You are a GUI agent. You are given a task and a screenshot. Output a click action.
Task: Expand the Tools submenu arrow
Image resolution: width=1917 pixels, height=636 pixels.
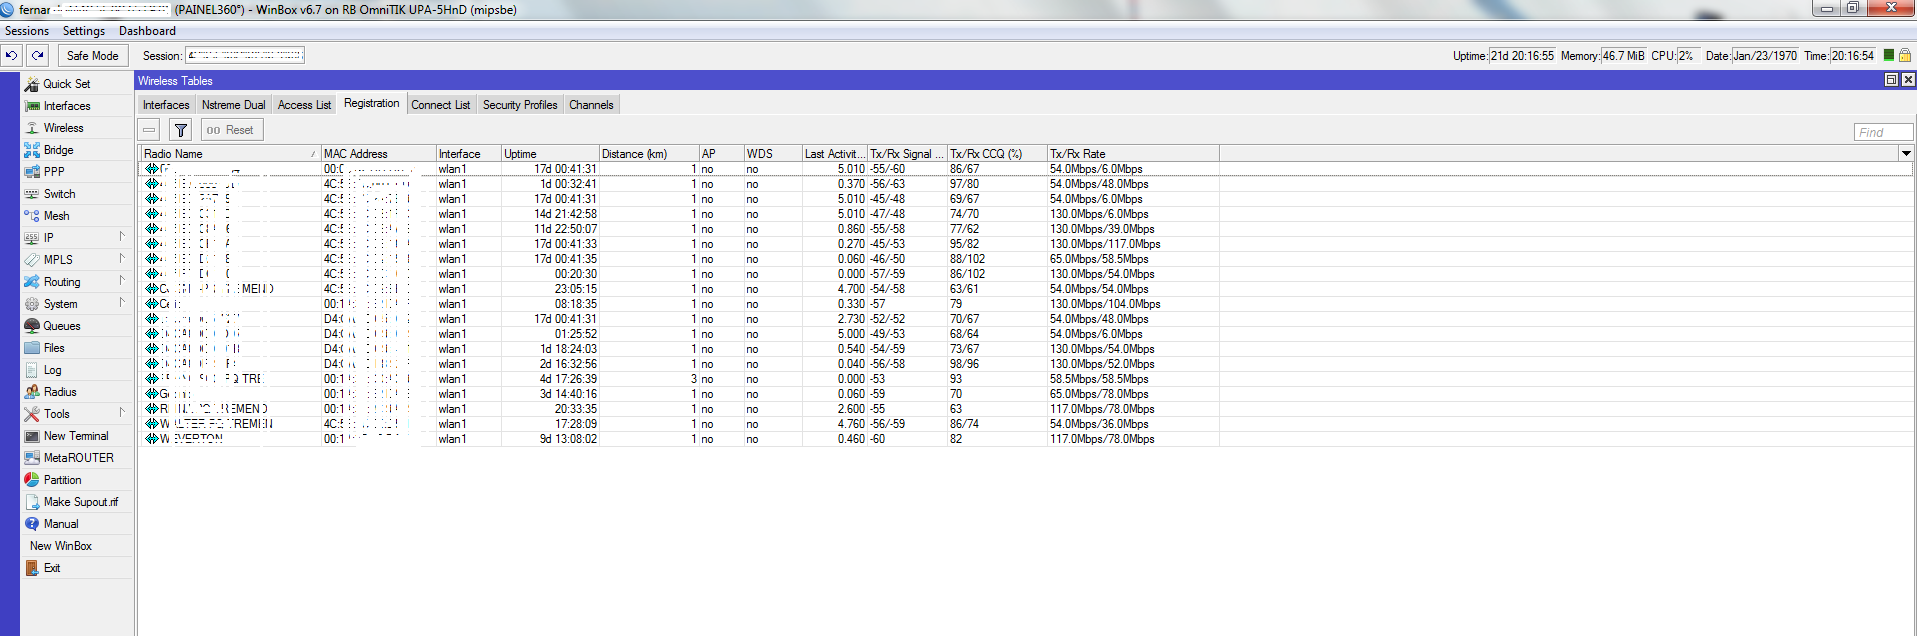[x=122, y=413]
